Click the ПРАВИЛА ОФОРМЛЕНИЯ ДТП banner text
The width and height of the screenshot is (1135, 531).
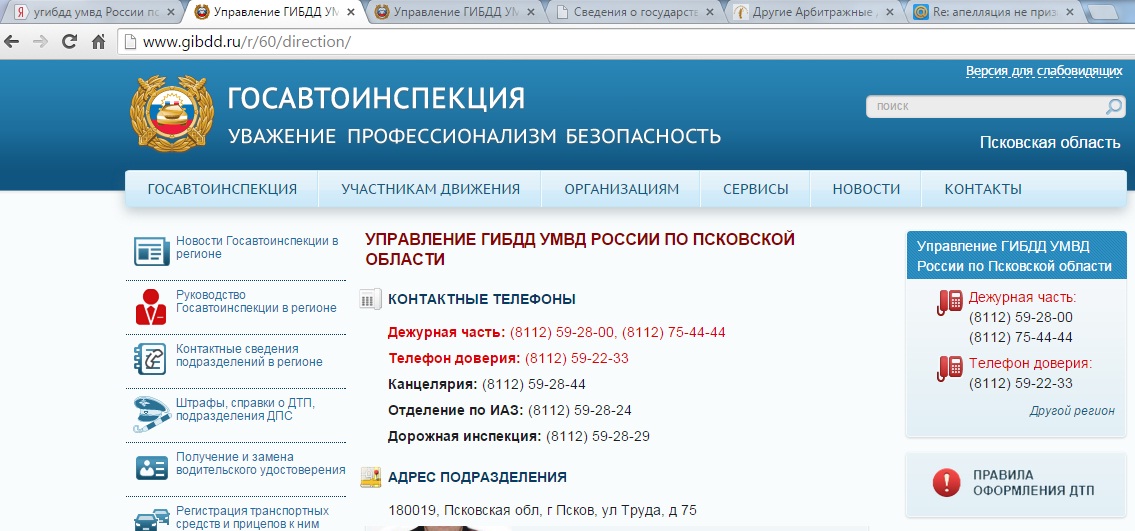(1034, 483)
